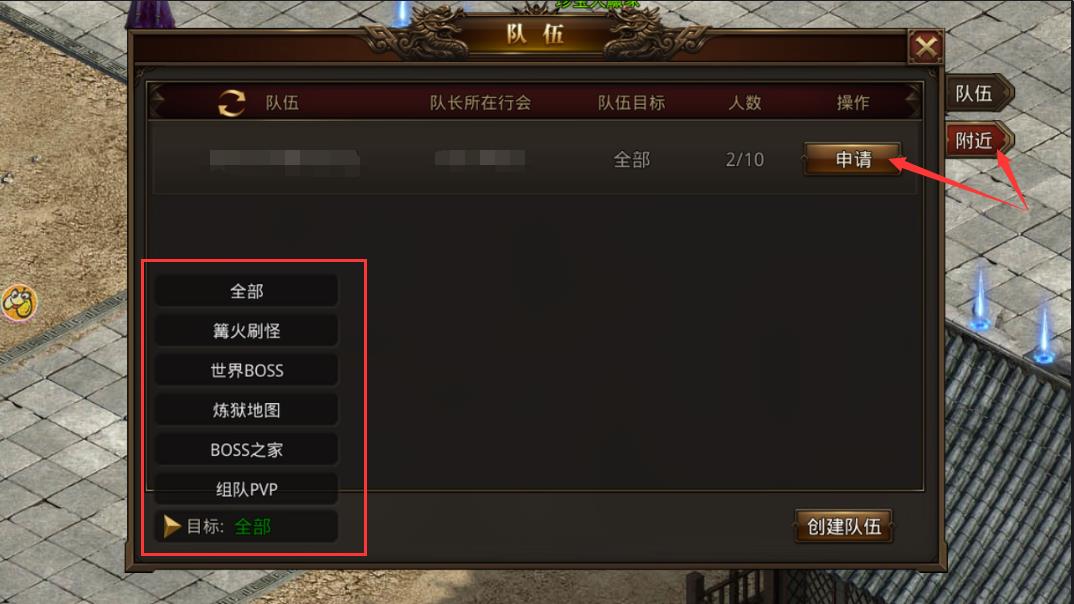Screen dimensions: 1074x604
Task: Refresh the team list with the arrows icon
Action: 232,103
